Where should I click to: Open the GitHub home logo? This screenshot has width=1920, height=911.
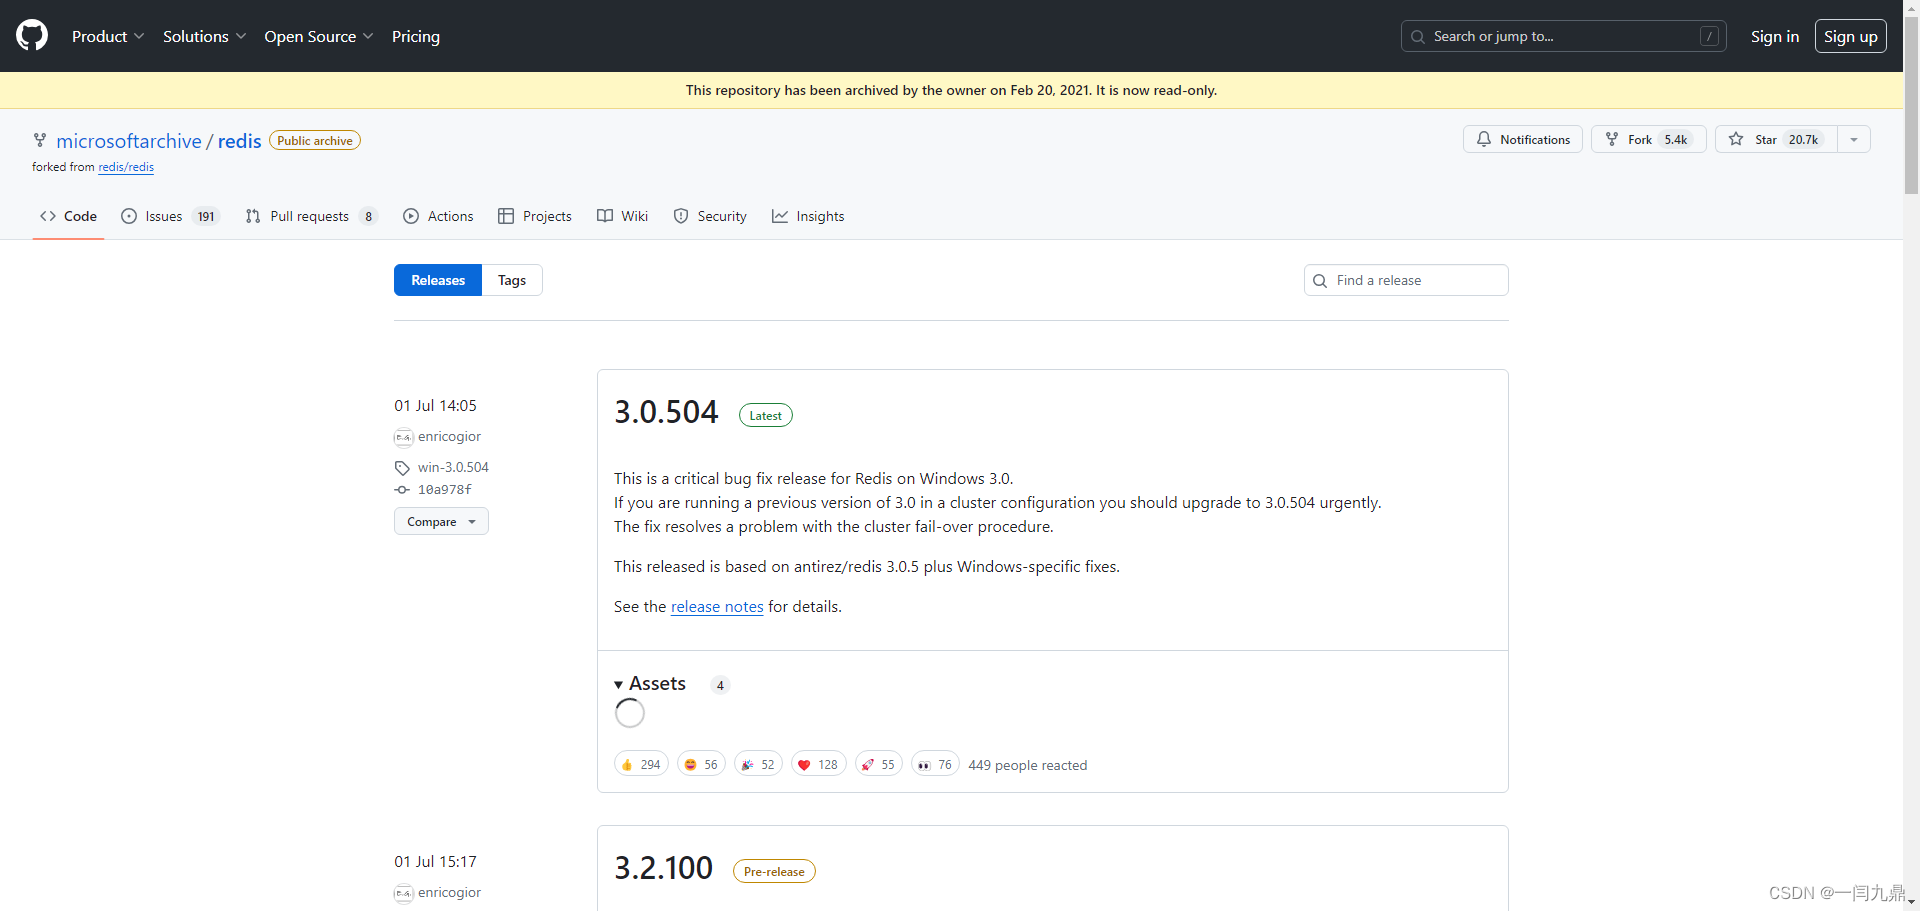(32, 36)
